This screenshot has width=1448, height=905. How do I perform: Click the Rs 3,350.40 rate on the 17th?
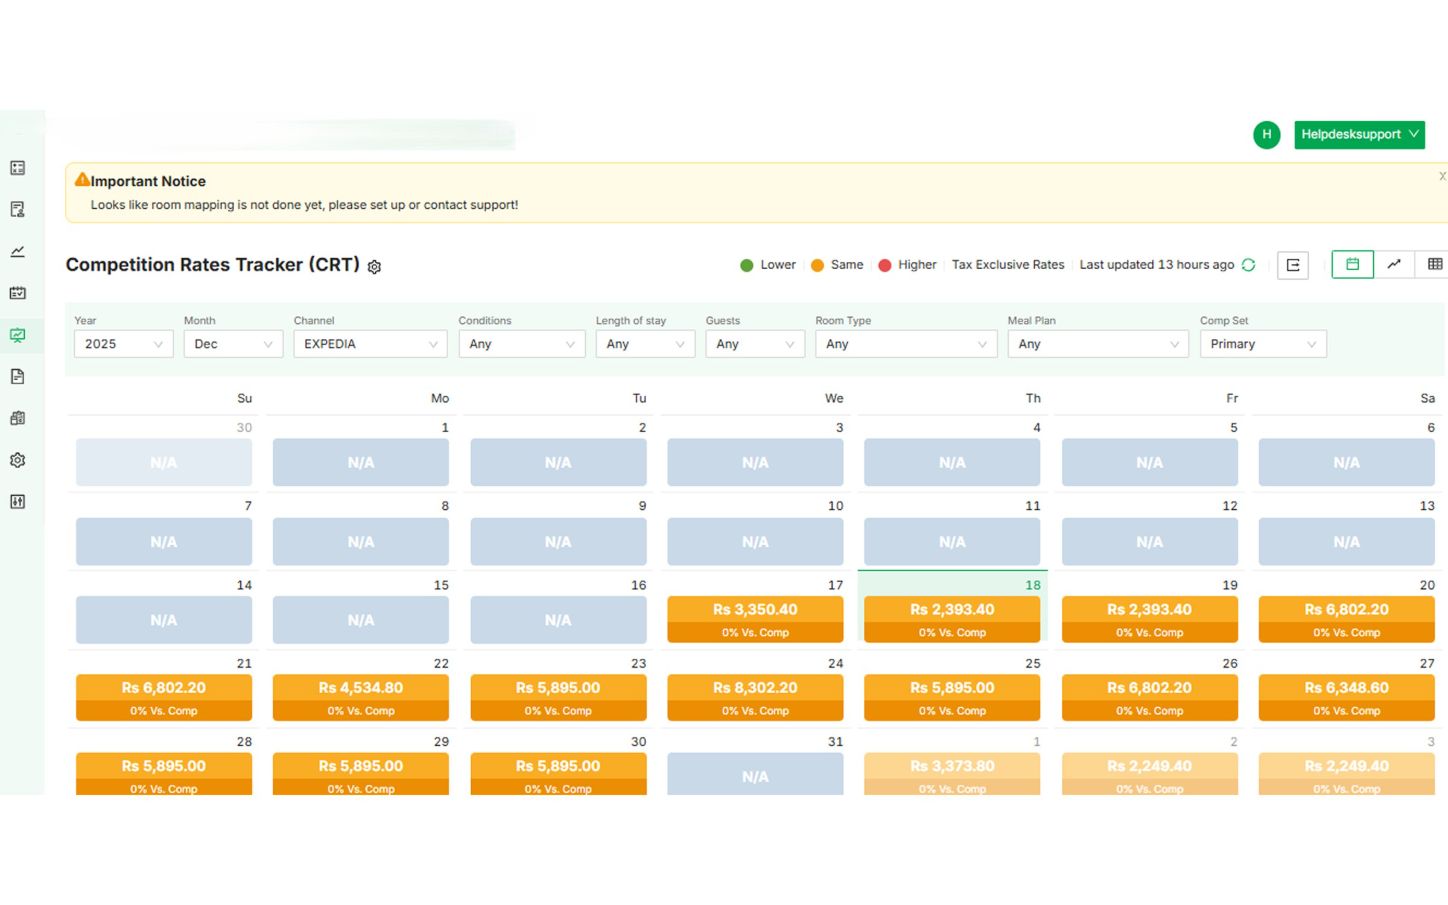(755, 610)
